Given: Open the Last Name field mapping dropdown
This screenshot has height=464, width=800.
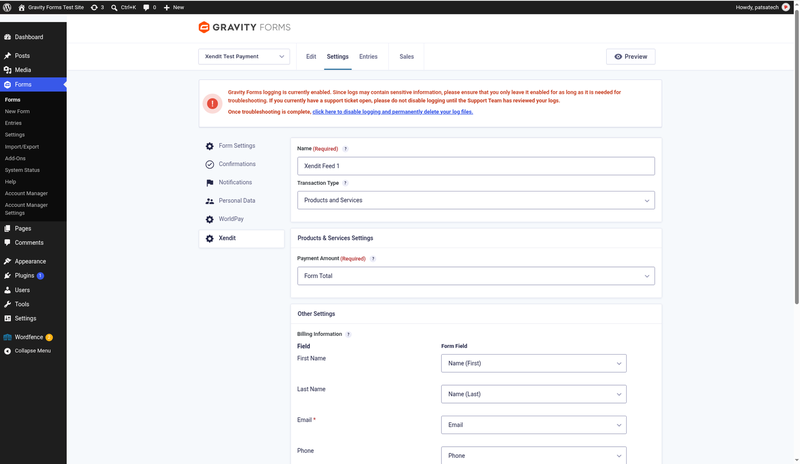Looking at the screenshot, I should [x=534, y=394].
